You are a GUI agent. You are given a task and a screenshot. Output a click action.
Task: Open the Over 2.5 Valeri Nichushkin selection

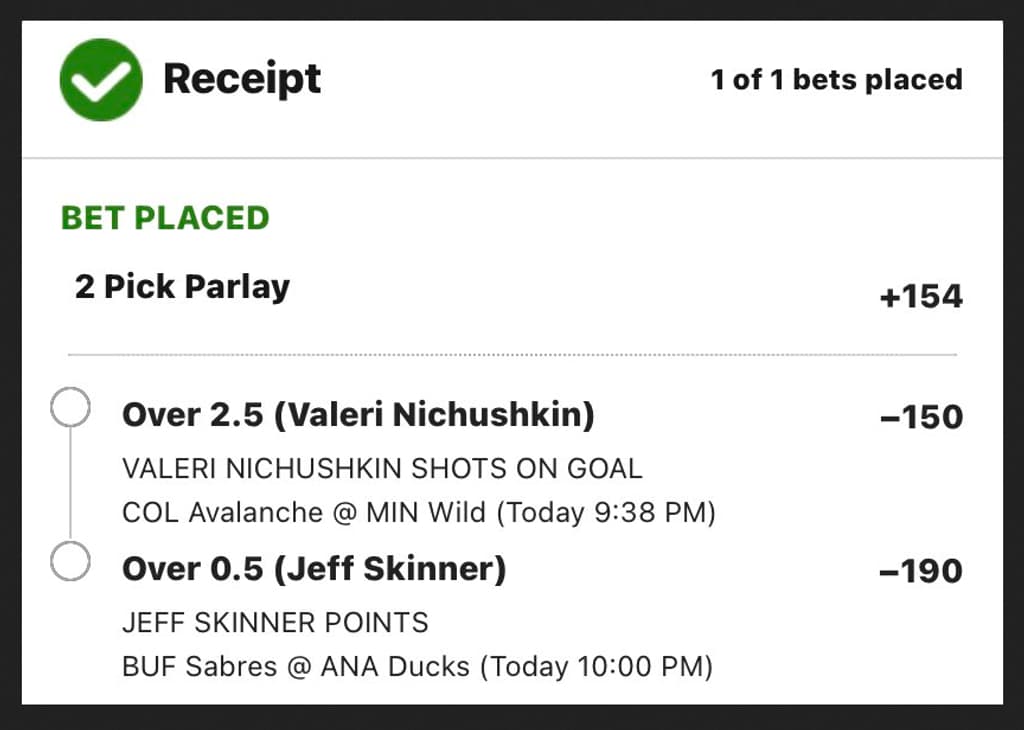359,414
